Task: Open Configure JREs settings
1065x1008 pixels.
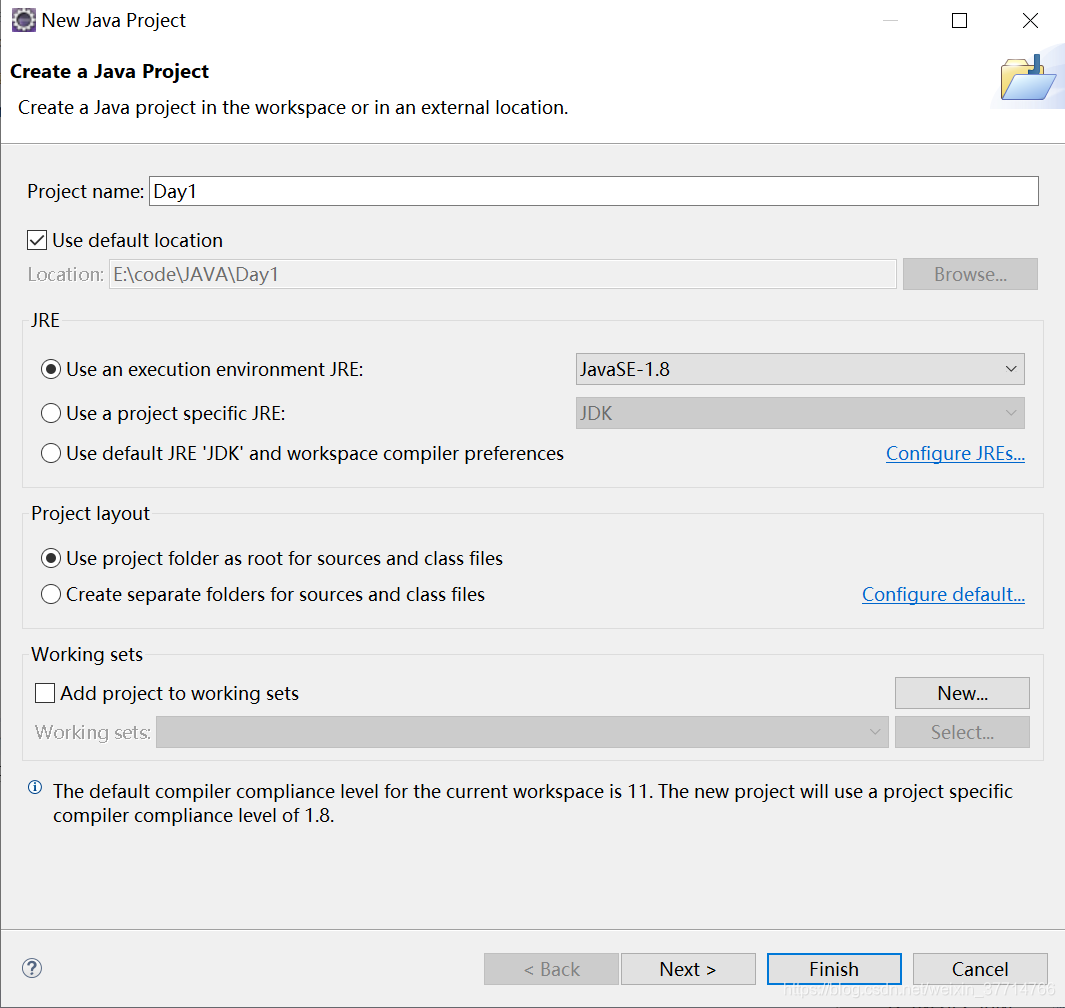Action: 955,452
